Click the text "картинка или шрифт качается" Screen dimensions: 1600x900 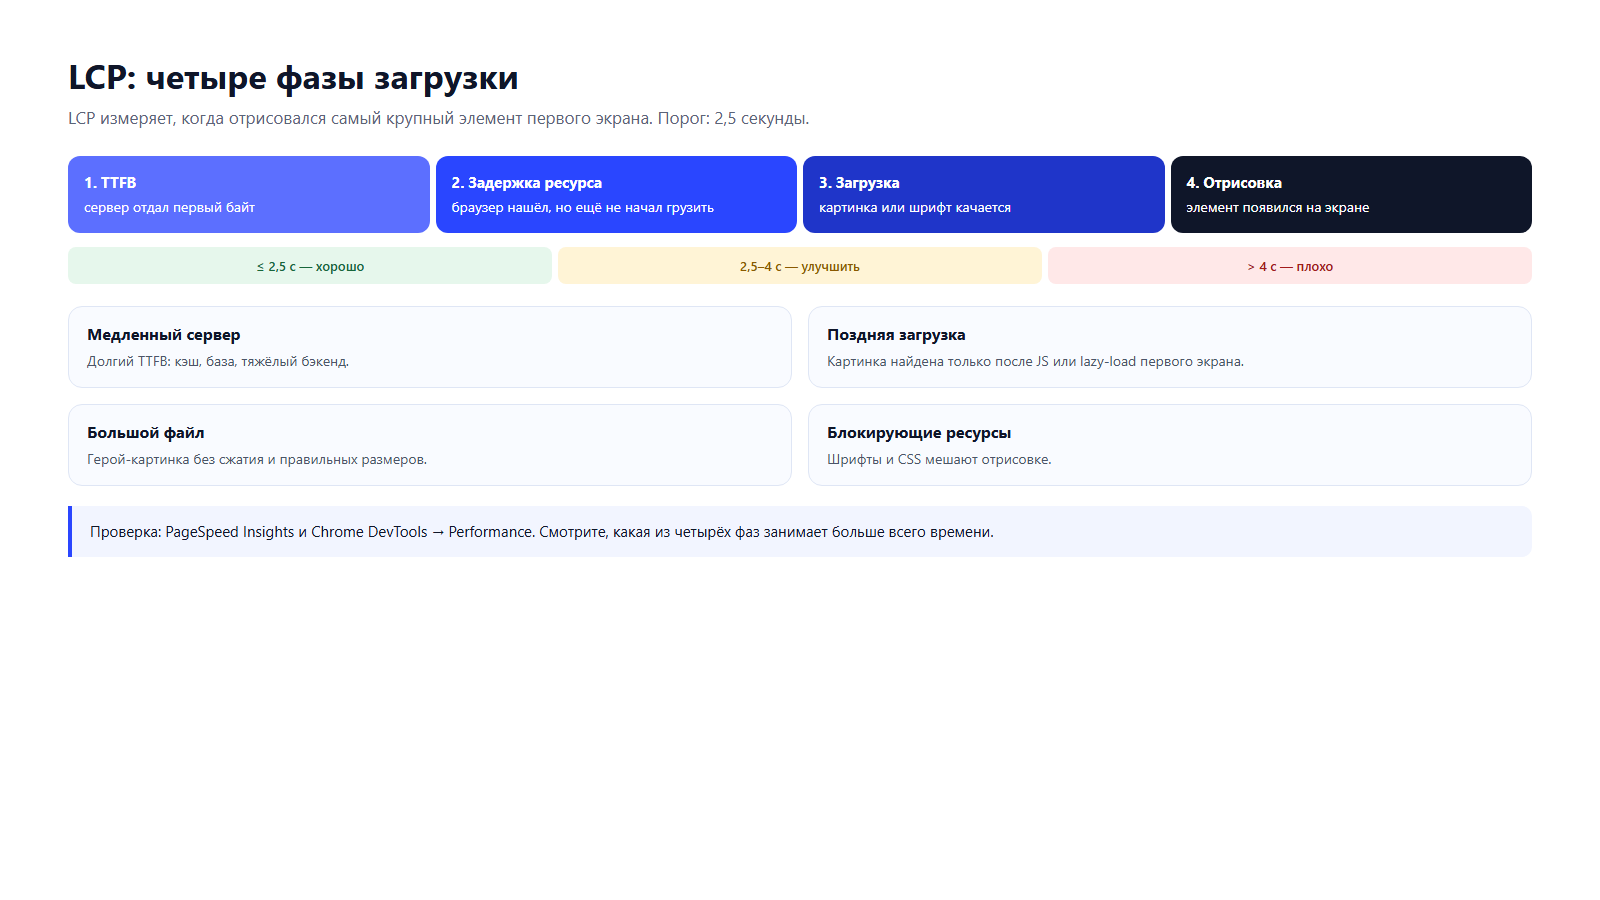(x=914, y=208)
